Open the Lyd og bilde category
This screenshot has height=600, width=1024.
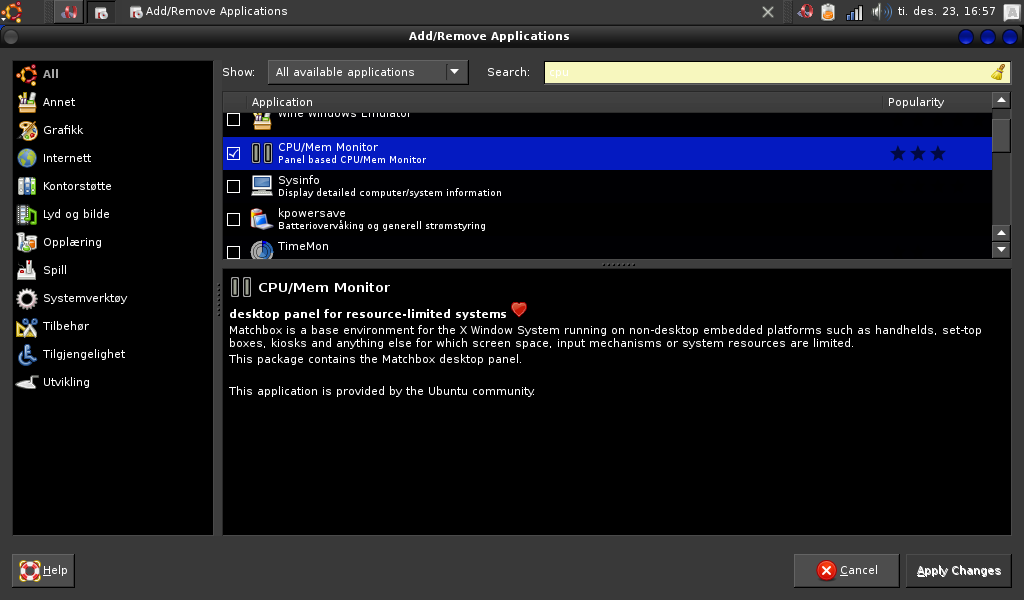pyautogui.click(x=63, y=214)
